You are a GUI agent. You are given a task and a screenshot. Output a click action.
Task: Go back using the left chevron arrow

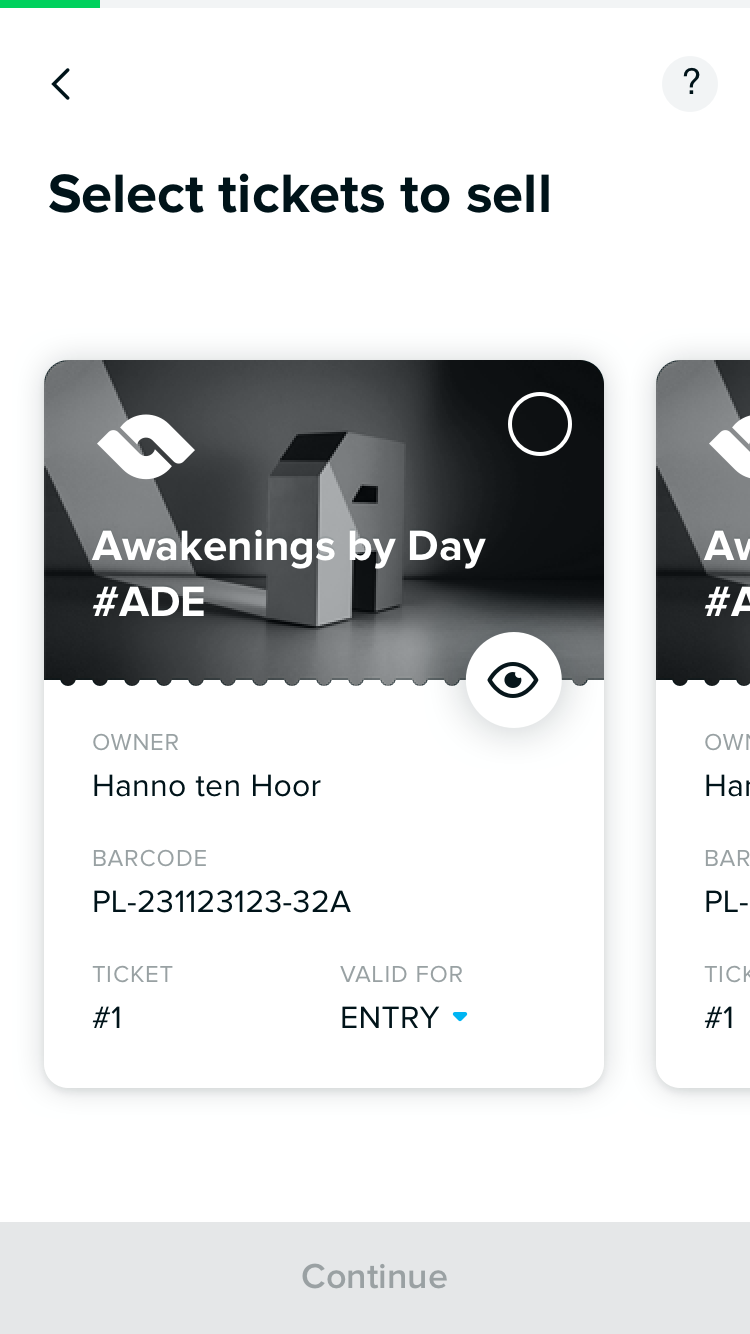point(61,84)
